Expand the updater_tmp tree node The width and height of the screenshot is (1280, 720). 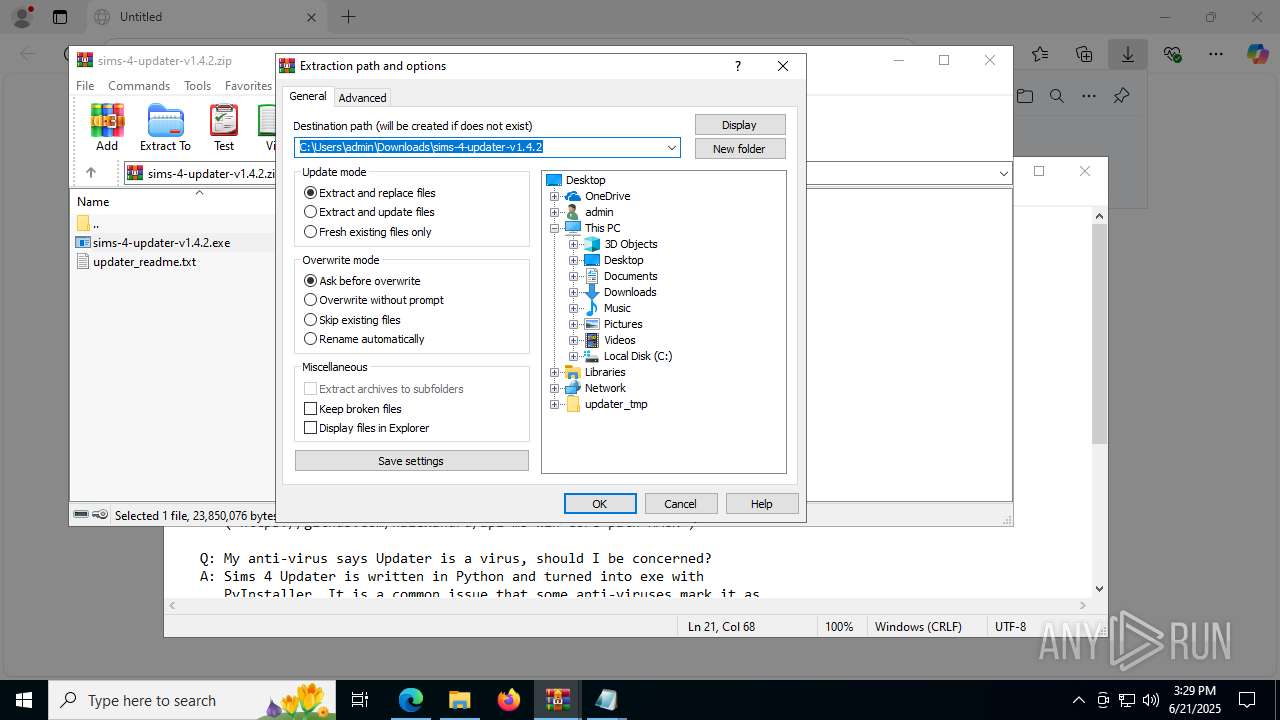[x=555, y=404]
